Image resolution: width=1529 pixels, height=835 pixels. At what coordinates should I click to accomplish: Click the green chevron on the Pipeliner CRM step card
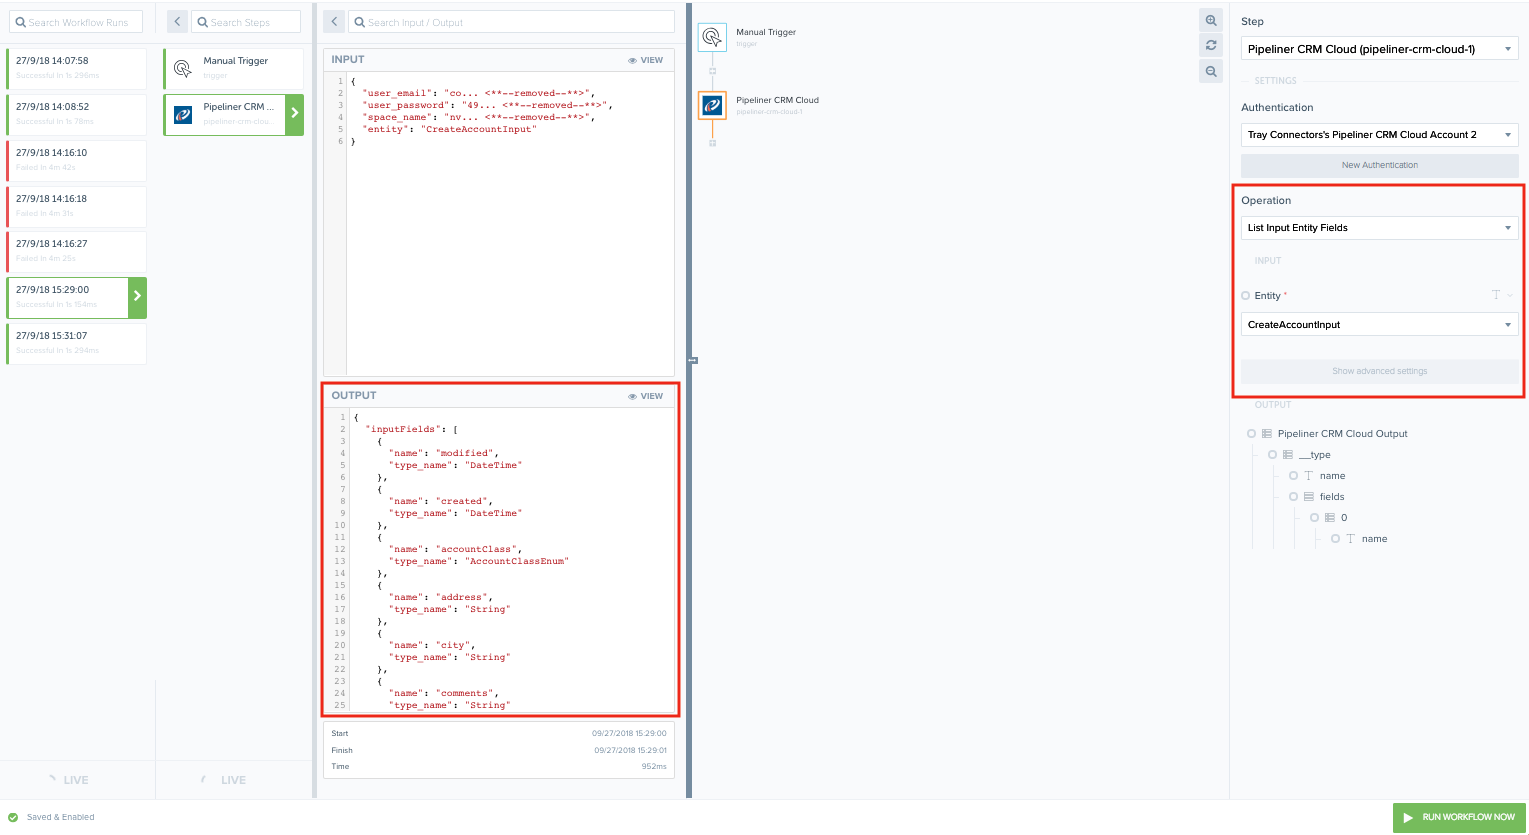(294, 114)
